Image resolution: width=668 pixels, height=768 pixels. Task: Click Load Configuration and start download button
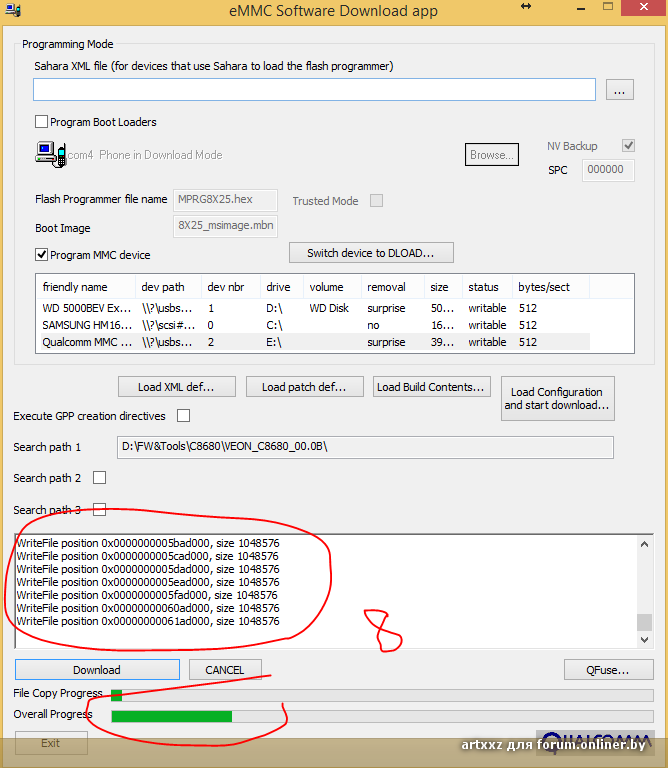coord(558,398)
